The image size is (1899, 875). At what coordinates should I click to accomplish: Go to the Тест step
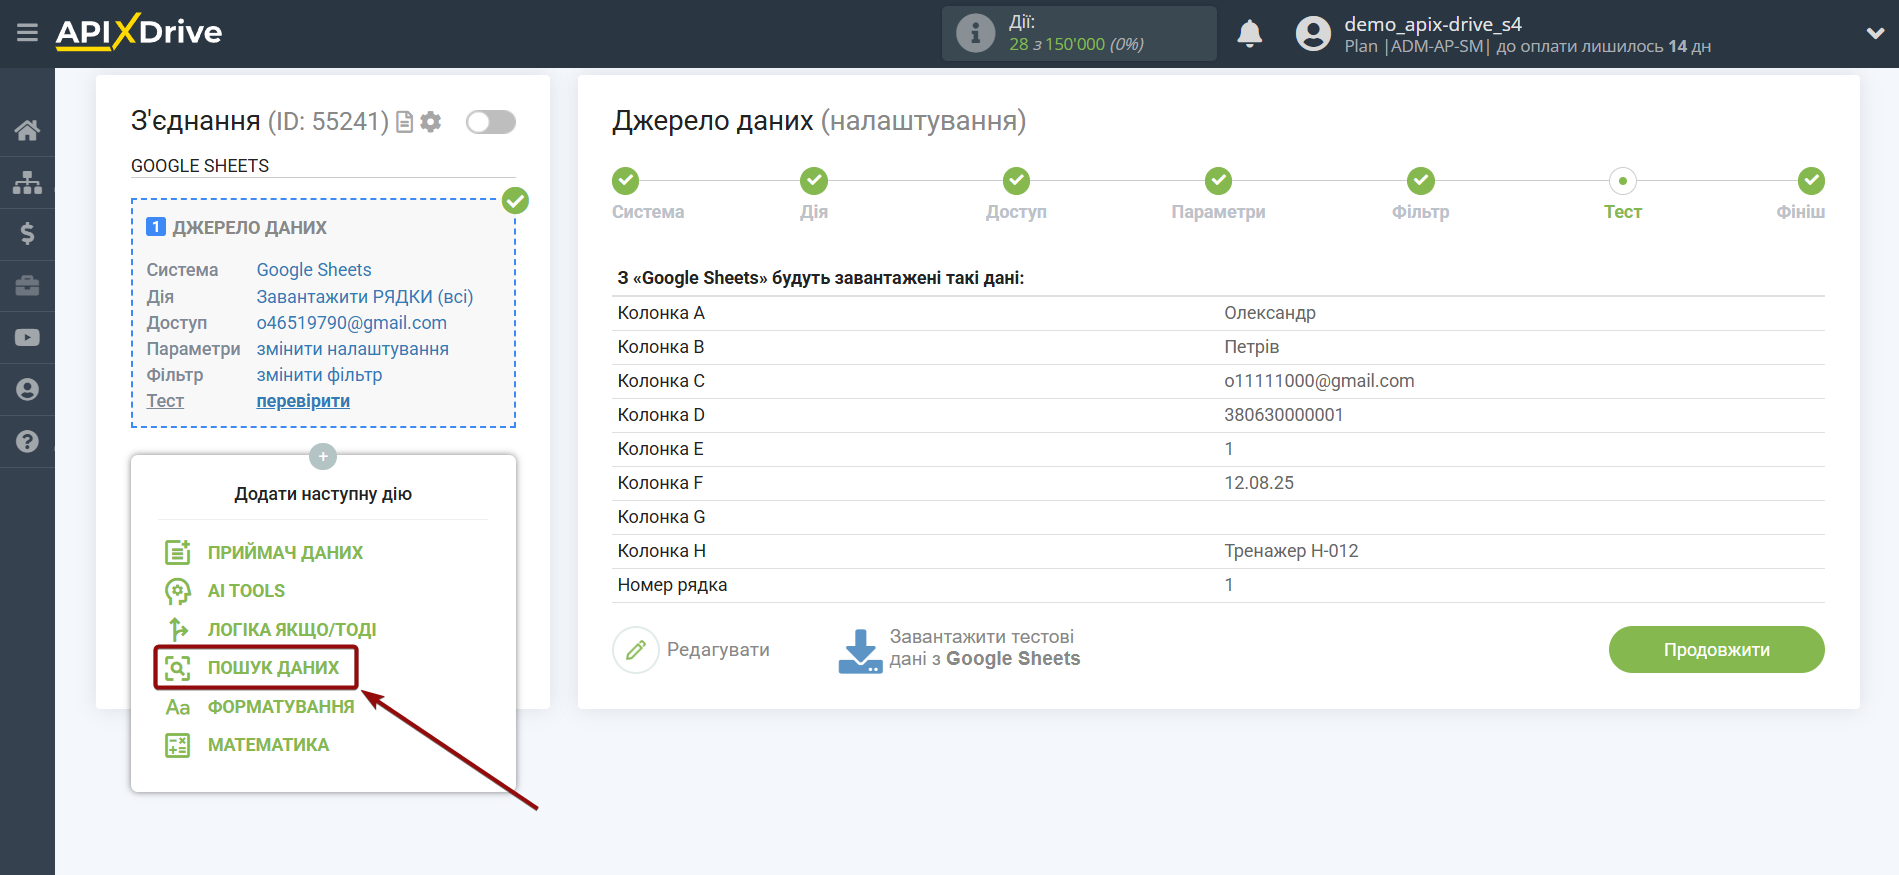1623,181
